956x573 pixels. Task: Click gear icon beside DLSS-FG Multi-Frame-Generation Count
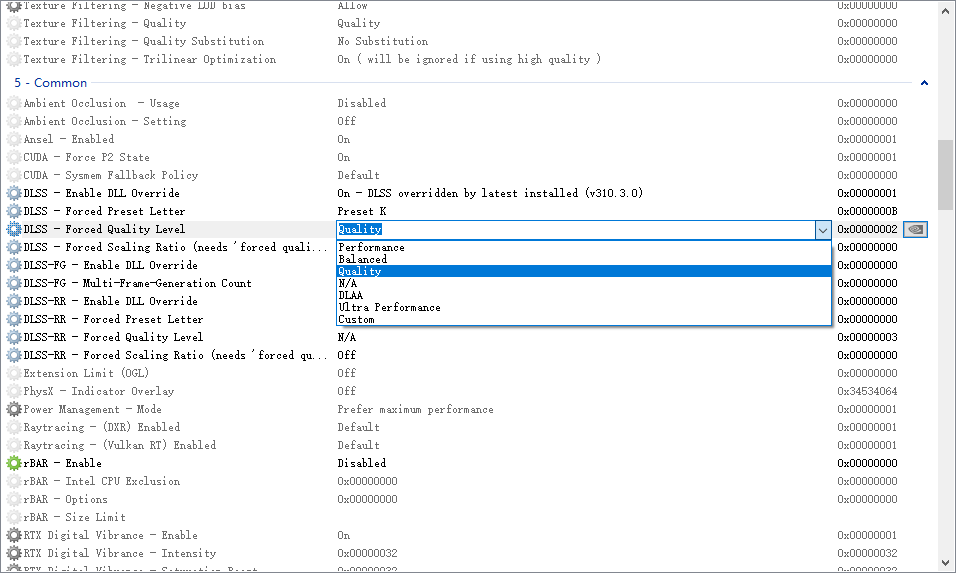14,283
